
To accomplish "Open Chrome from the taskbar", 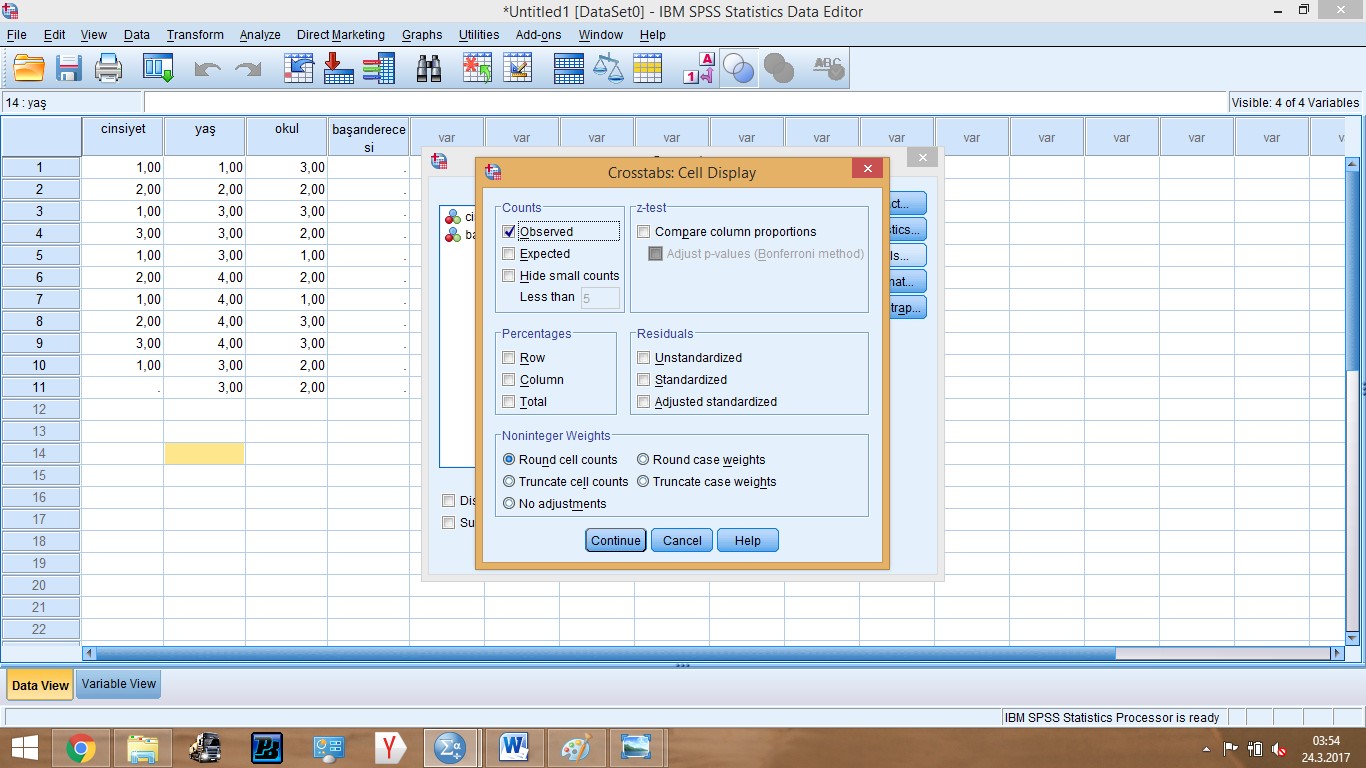I will pyautogui.click(x=81, y=747).
